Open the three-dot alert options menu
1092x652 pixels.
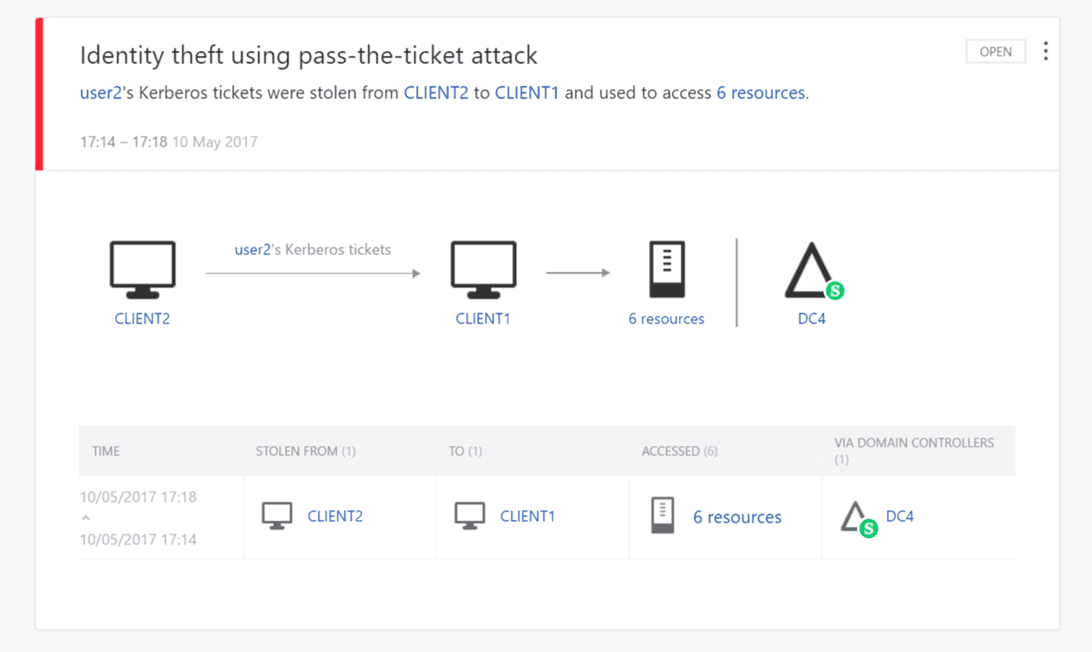tap(1045, 50)
